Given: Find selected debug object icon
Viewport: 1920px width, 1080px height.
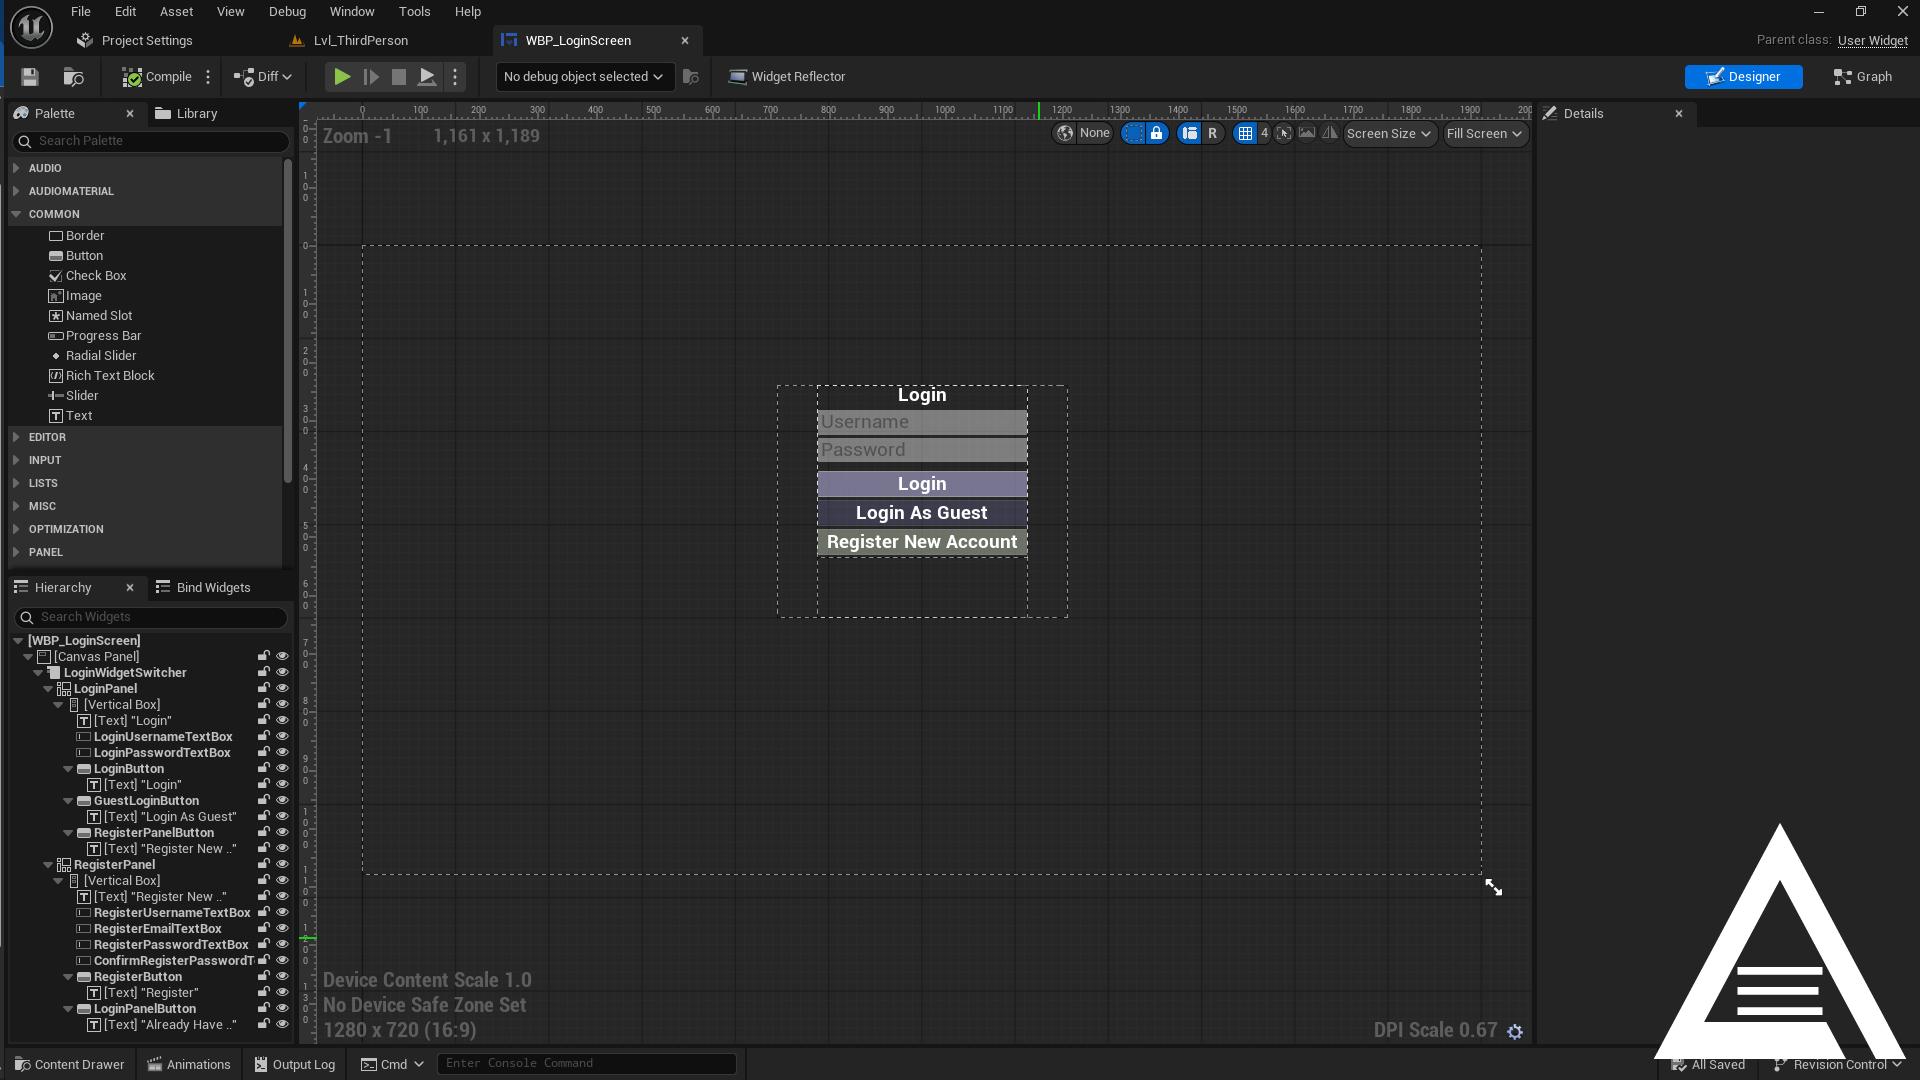Looking at the screenshot, I should coord(691,77).
